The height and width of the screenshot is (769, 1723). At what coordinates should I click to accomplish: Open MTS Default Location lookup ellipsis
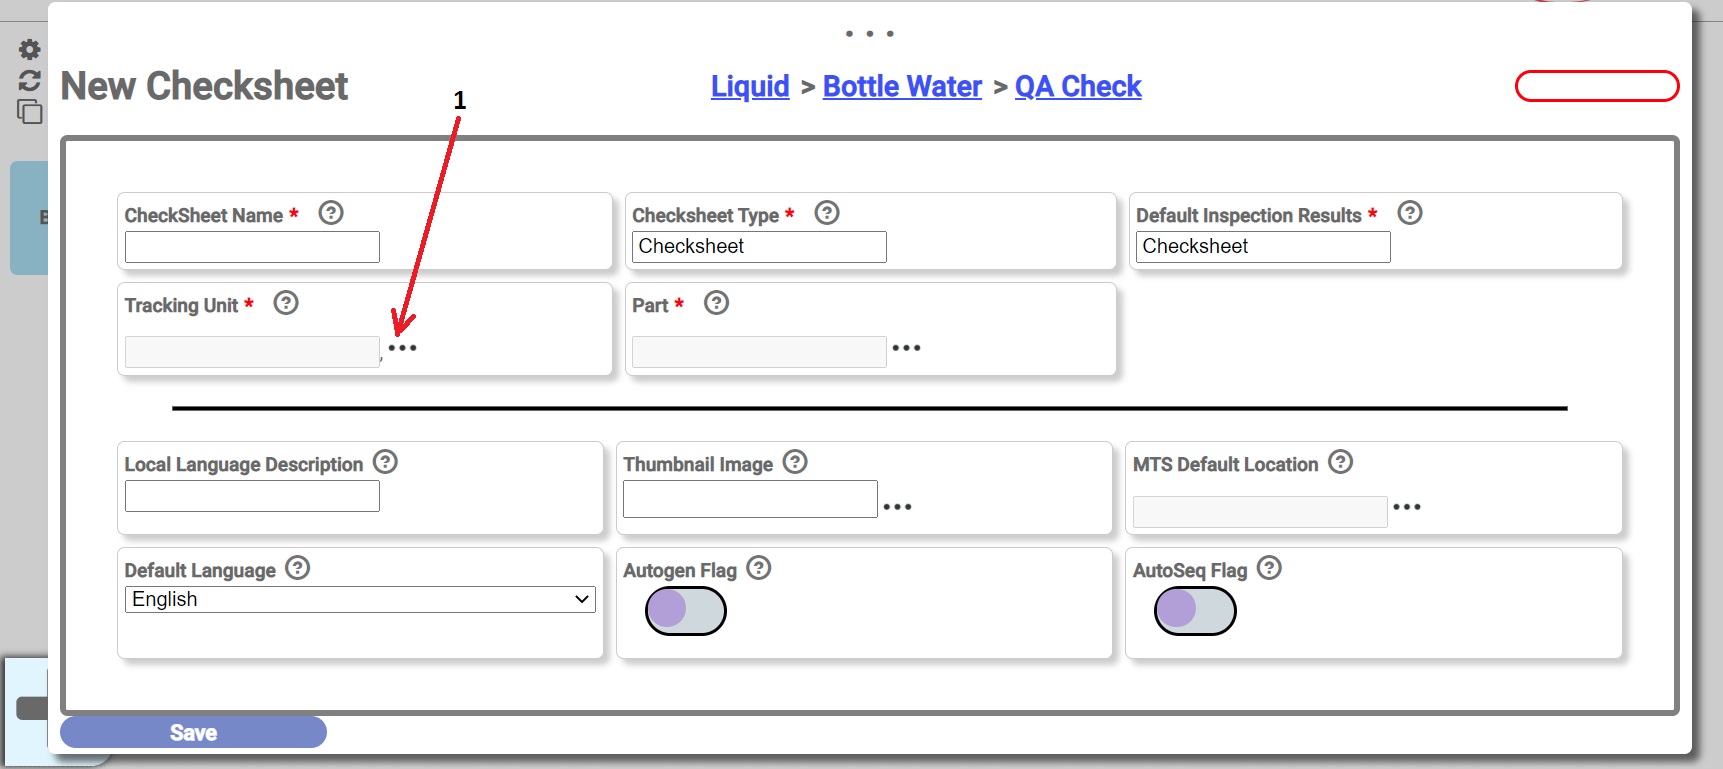[x=1407, y=507]
